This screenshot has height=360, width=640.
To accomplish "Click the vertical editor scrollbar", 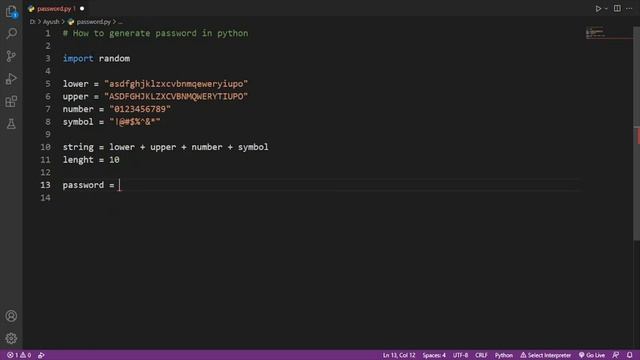I will [x=636, y=133].
